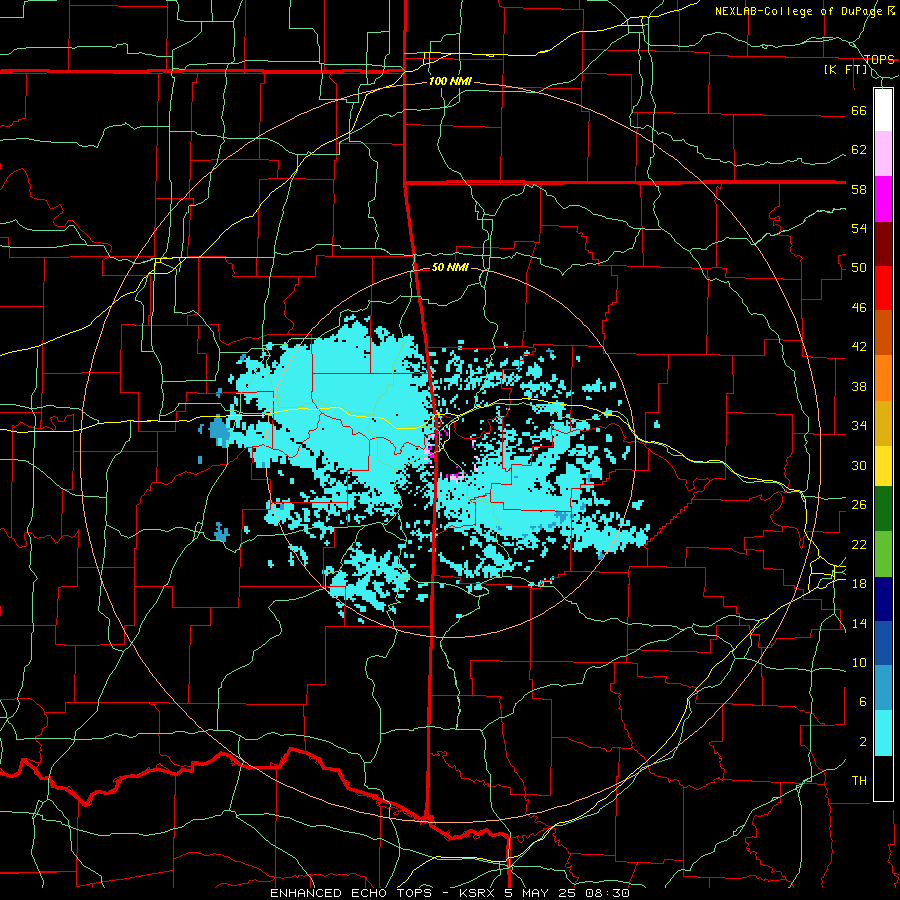Screen dimensions: 900x900
Task: Click the '100 NMI' range ring label
Action: pos(450,82)
